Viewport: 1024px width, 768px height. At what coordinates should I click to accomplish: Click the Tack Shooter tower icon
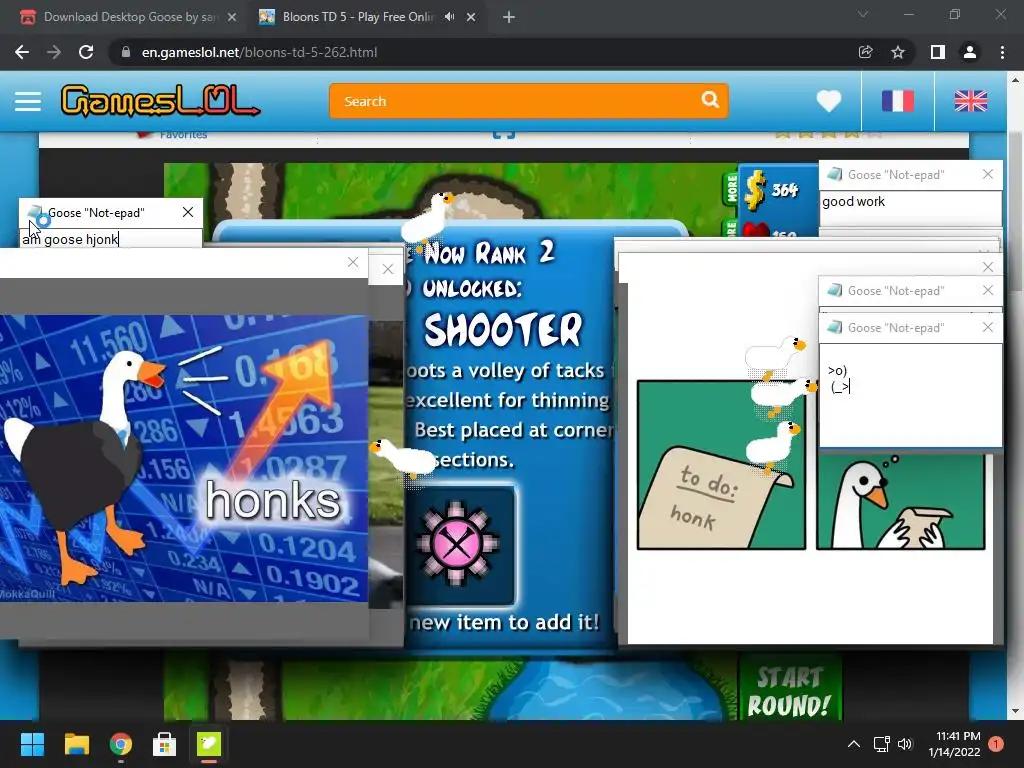click(x=457, y=543)
